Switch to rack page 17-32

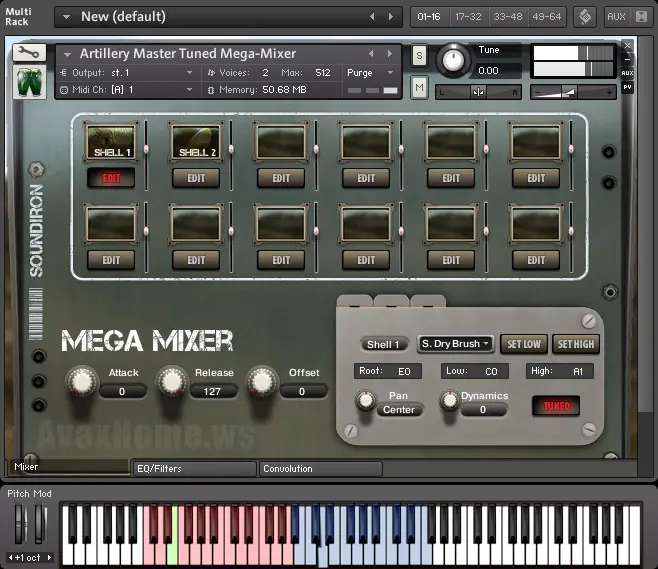(x=468, y=17)
